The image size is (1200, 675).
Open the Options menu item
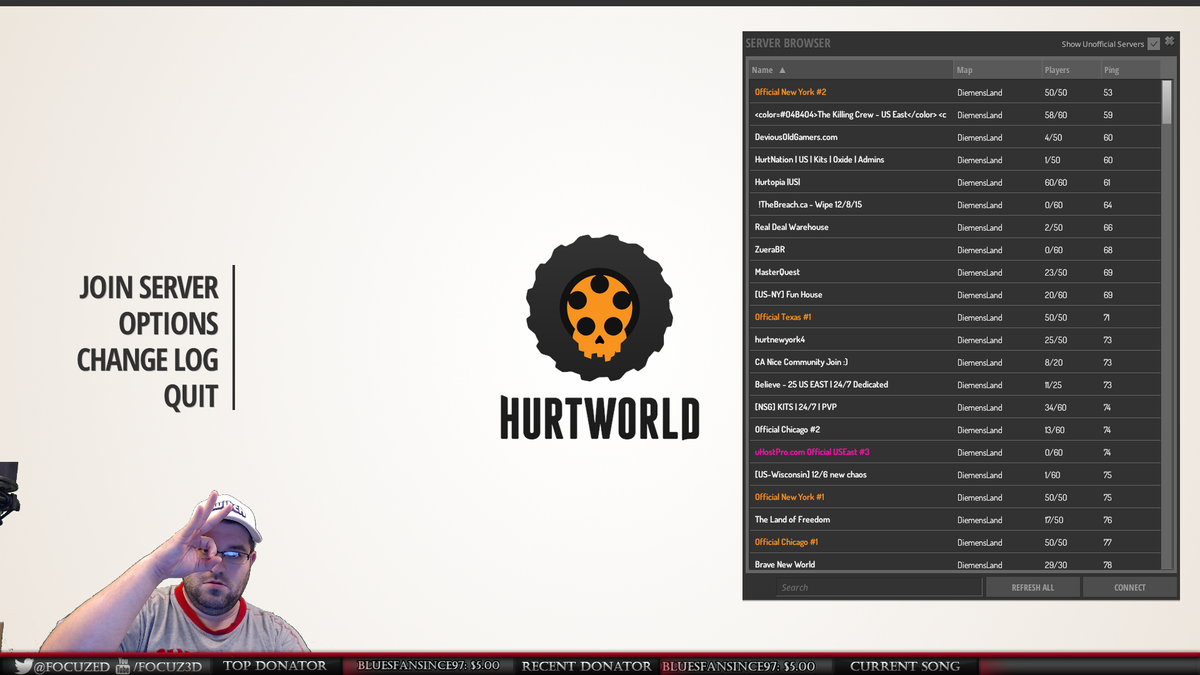(168, 324)
